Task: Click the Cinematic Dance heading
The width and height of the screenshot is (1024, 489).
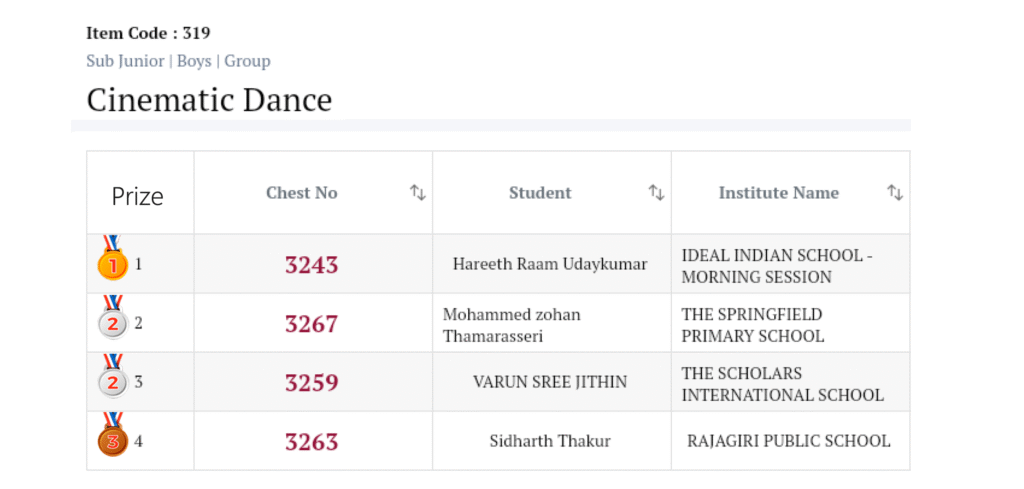Action: tap(209, 100)
